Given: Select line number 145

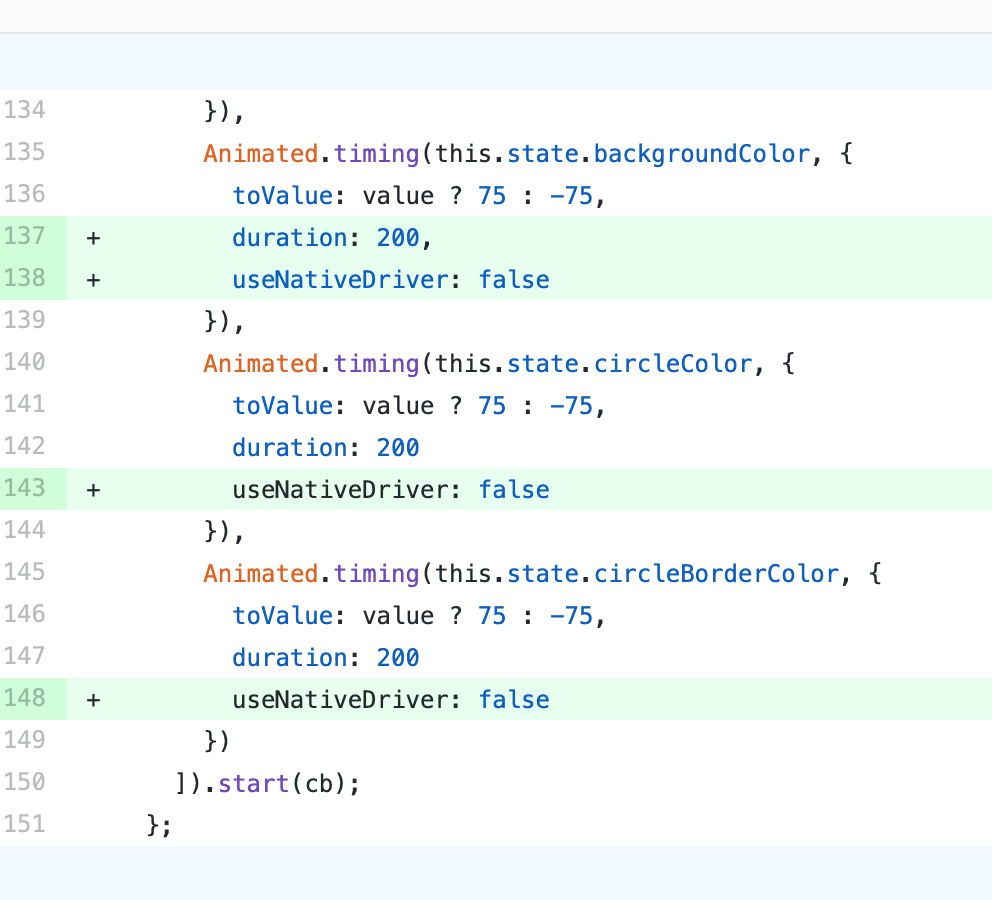Looking at the screenshot, I should [25, 572].
